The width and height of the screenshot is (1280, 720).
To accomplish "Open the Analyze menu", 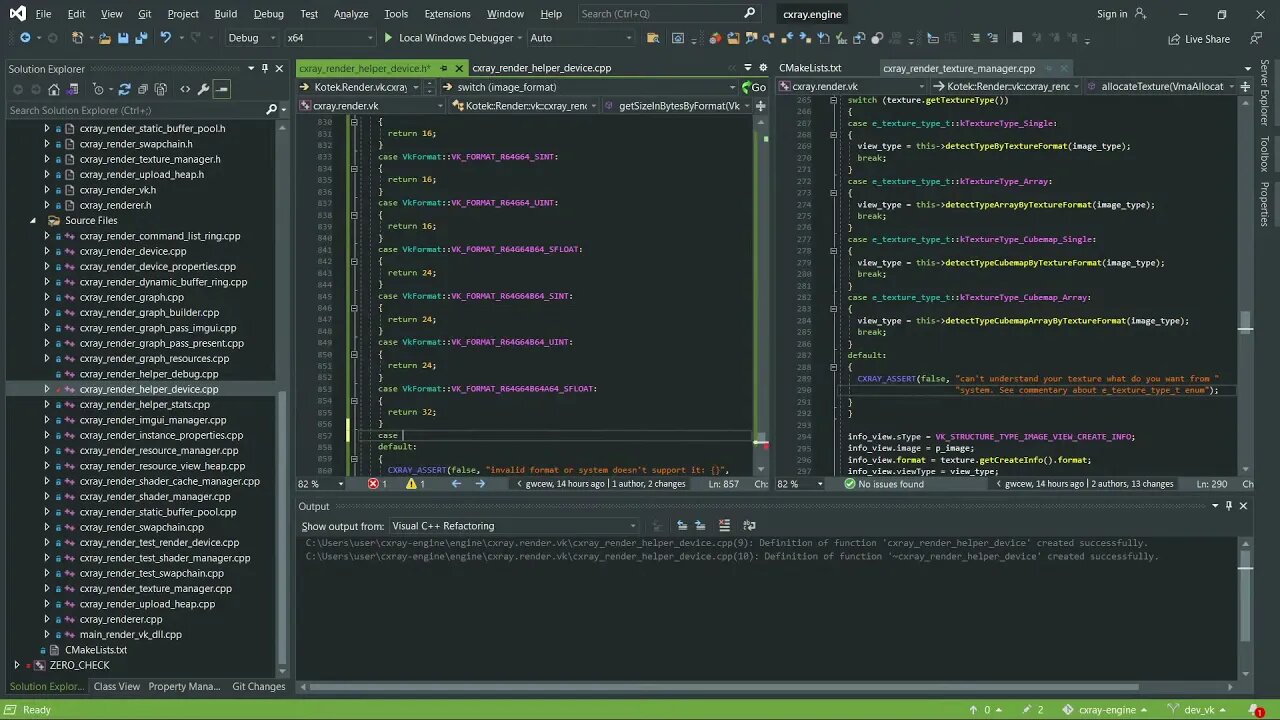I will (351, 14).
